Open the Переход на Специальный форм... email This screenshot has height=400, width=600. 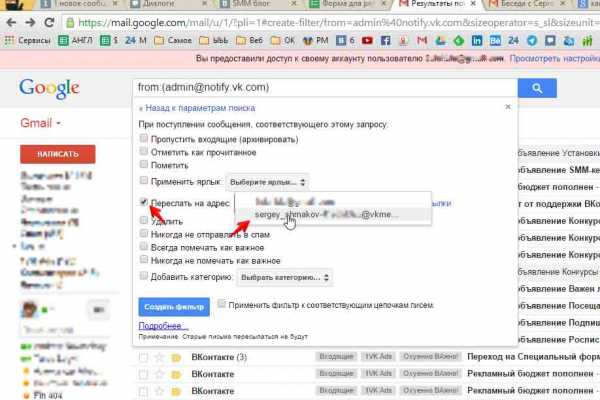[x=533, y=357]
